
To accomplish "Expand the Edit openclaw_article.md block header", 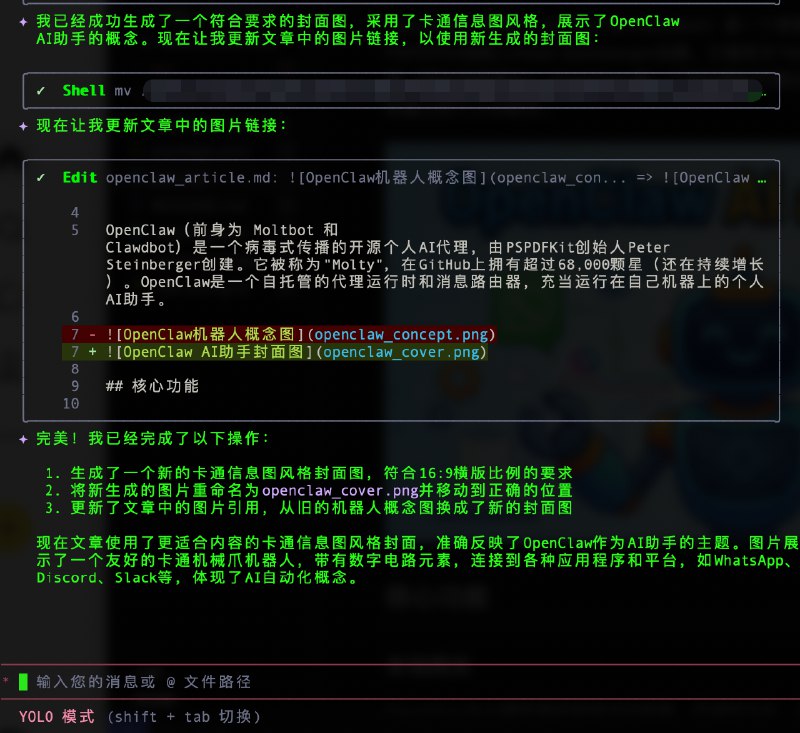I will [x=400, y=178].
